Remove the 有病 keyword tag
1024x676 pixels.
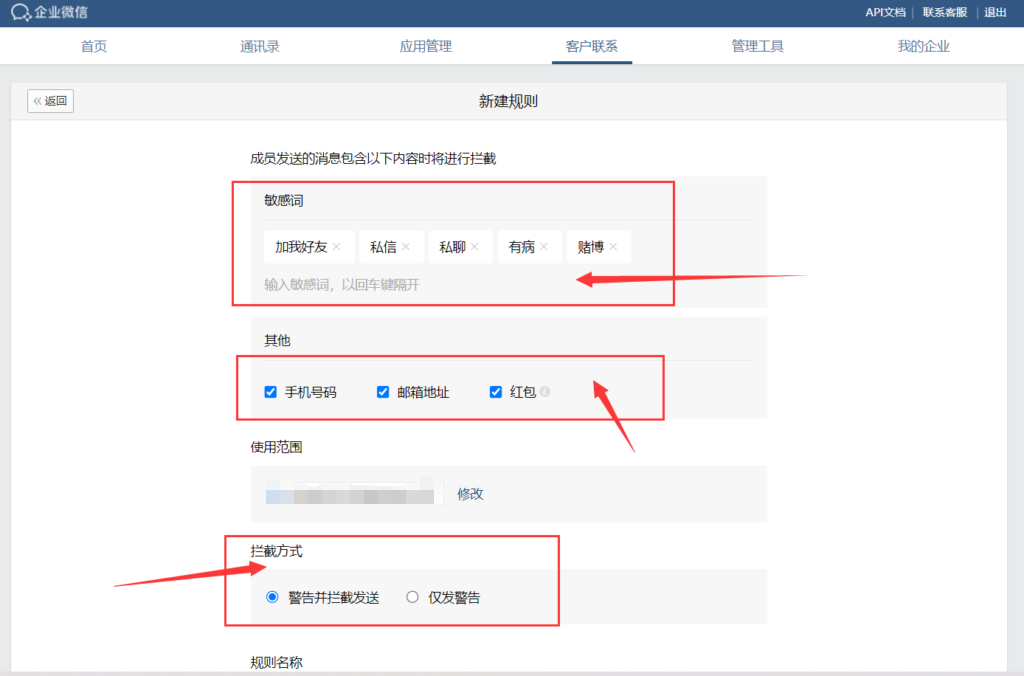tap(544, 247)
